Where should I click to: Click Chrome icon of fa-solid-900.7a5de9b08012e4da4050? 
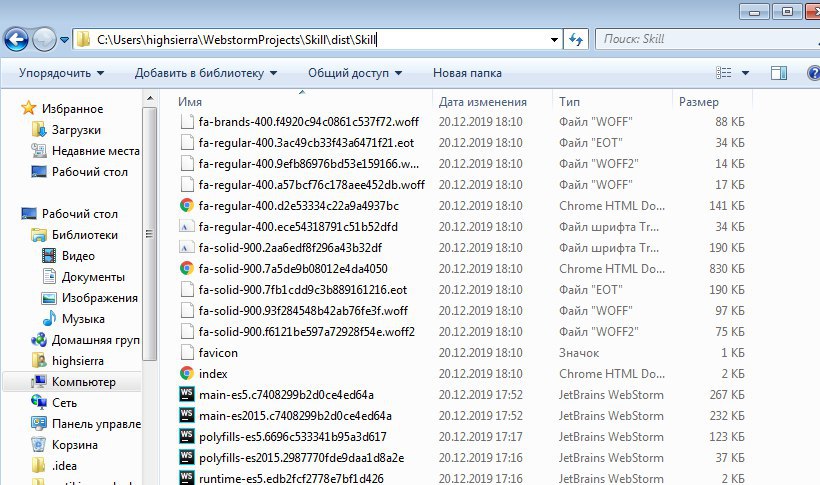tap(187, 268)
